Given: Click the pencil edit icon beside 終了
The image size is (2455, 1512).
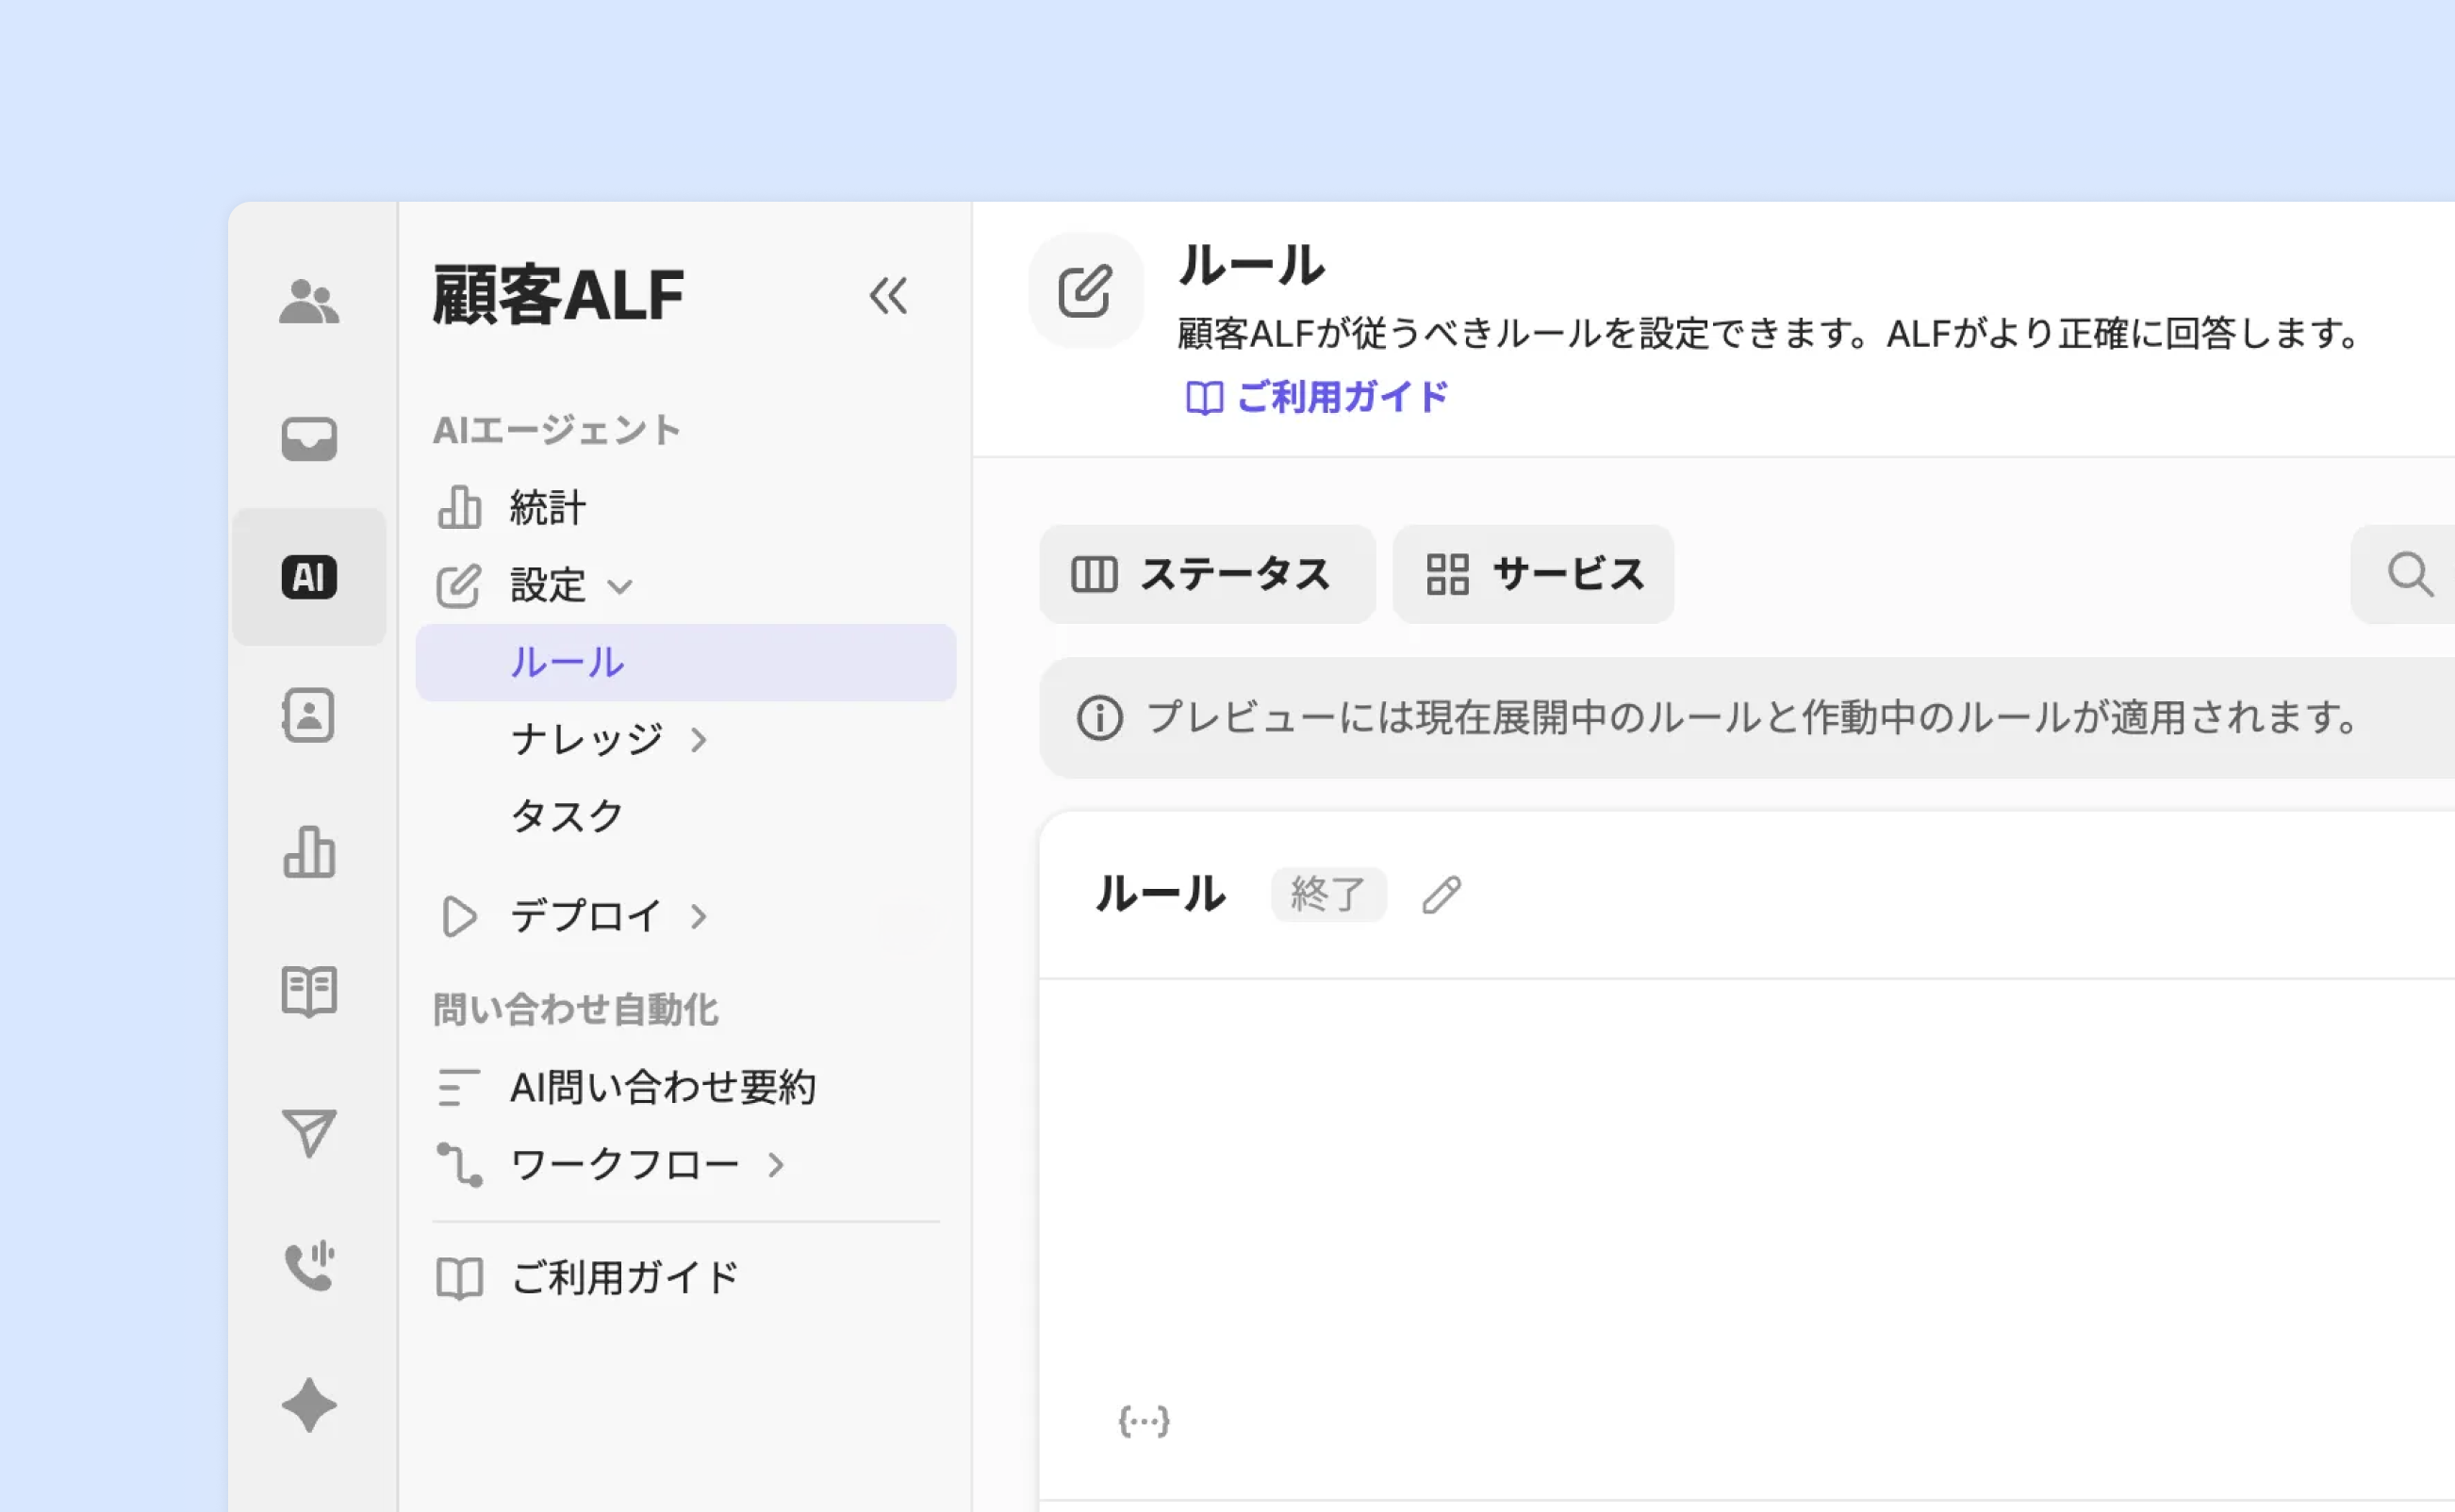Looking at the screenshot, I should coord(1441,895).
